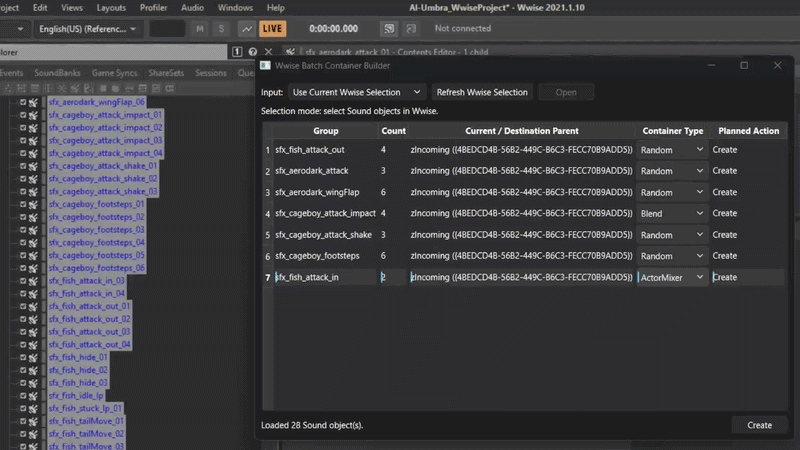
Task: Toggle the LIVE edit mode button
Action: point(272,29)
